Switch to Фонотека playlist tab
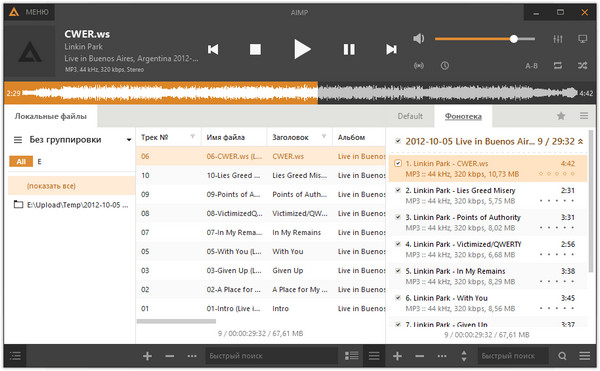600x371 pixels. point(463,116)
